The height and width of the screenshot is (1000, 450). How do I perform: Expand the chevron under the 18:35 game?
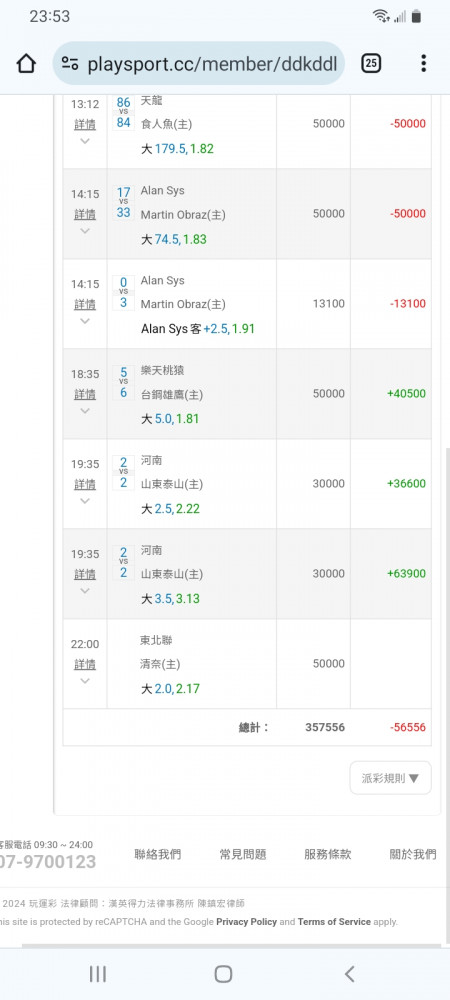85,411
